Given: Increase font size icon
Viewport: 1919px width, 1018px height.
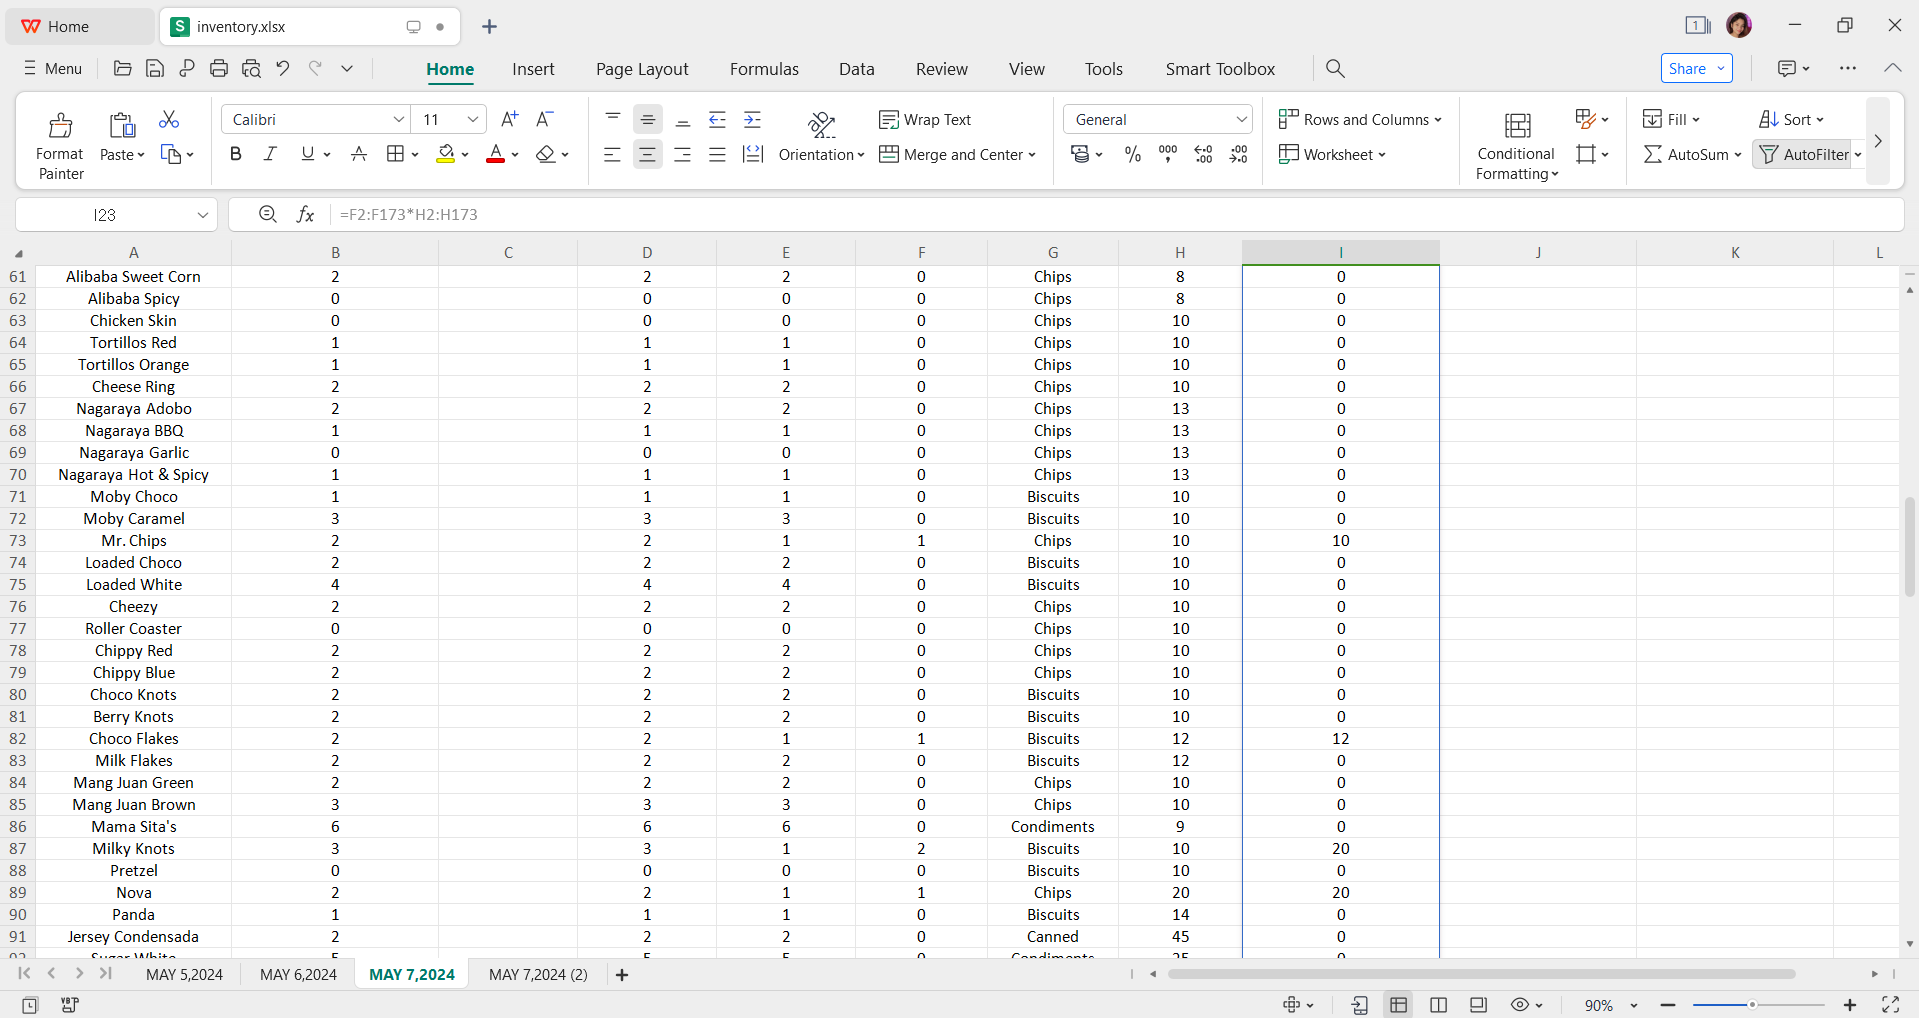Looking at the screenshot, I should pos(509,119).
